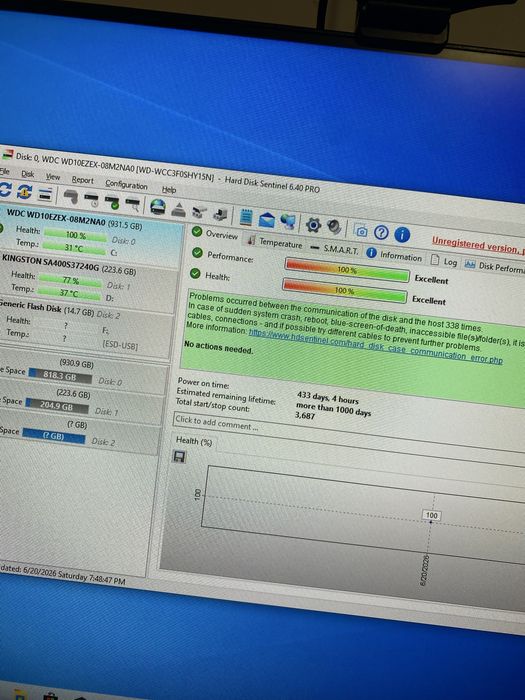This screenshot has width=525, height=700.
Task: Click the WDC disk green Health 100 % bar
Action: [x=75, y=235]
